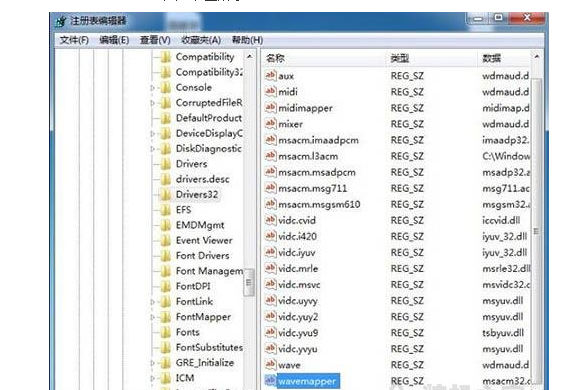The width and height of the screenshot is (582, 390).
Task: Click the tree pane scrollbar thumb
Action: 249,282
